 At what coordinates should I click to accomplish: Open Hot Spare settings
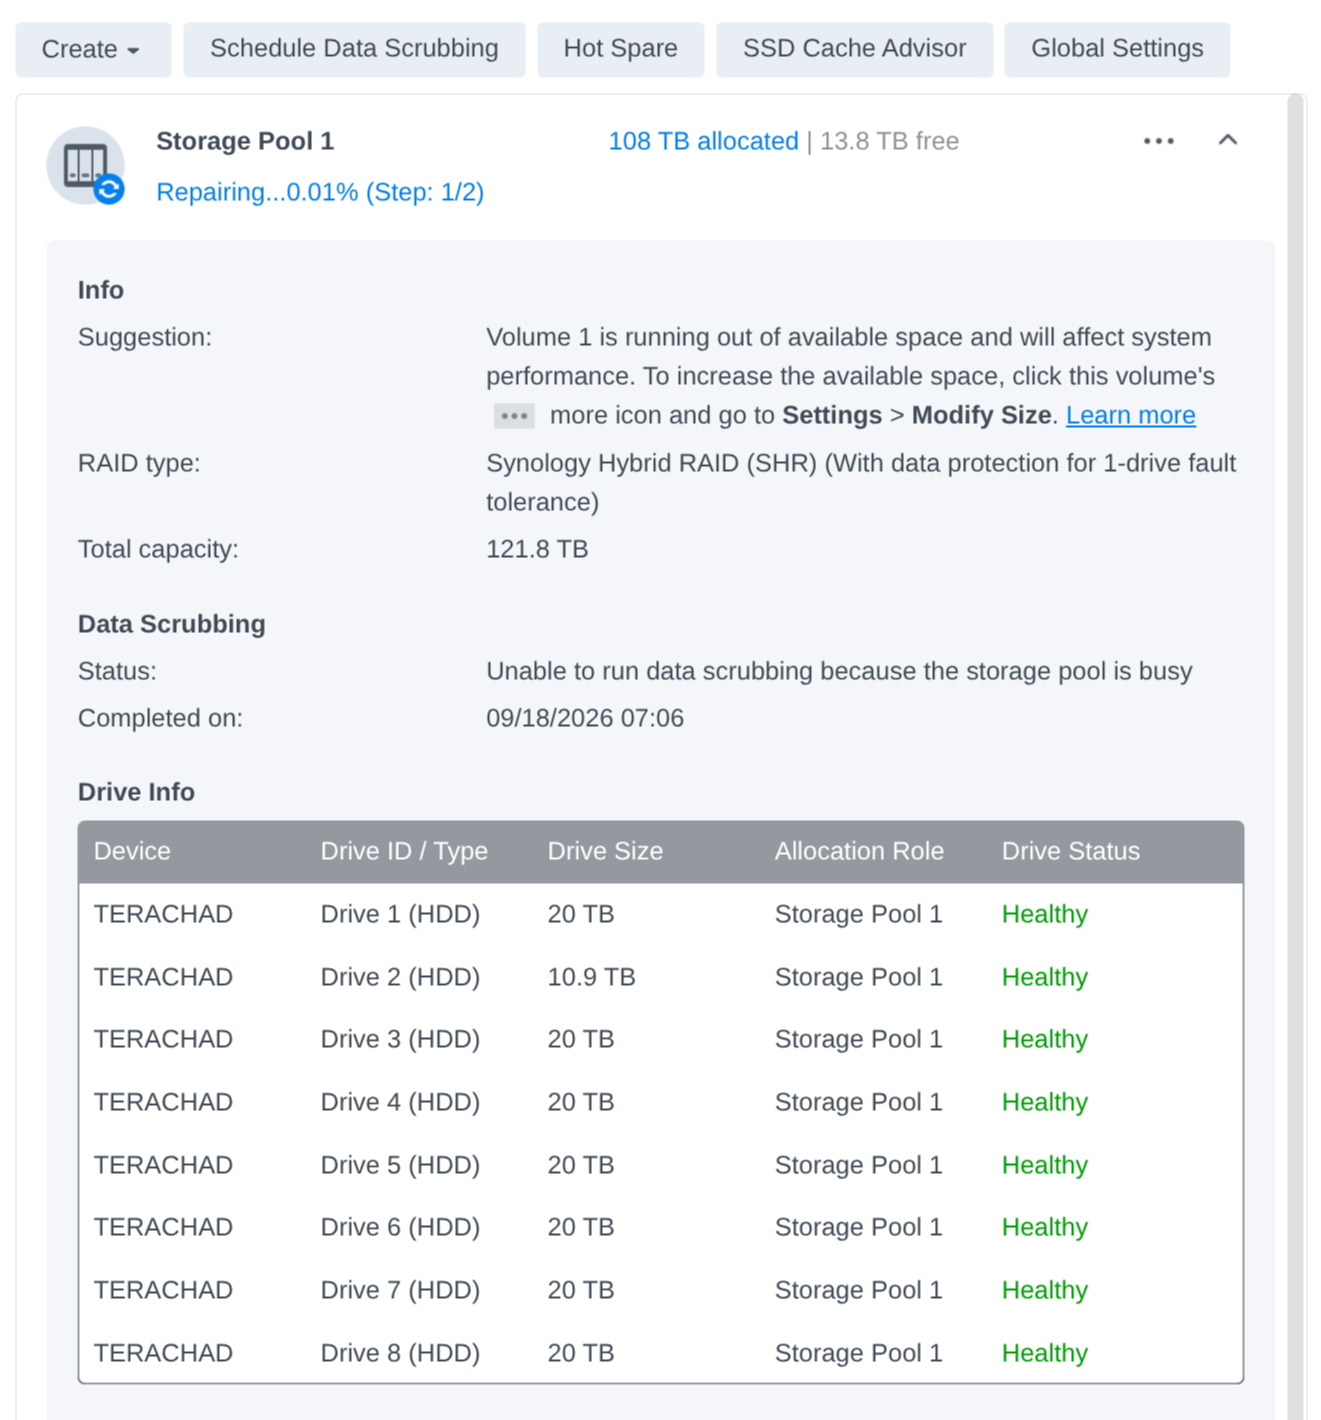click(x=620, y=49)
